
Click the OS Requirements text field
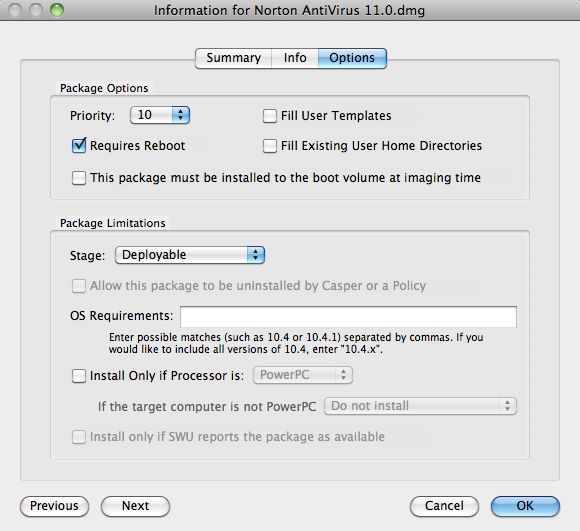click(x=348, y=317)
